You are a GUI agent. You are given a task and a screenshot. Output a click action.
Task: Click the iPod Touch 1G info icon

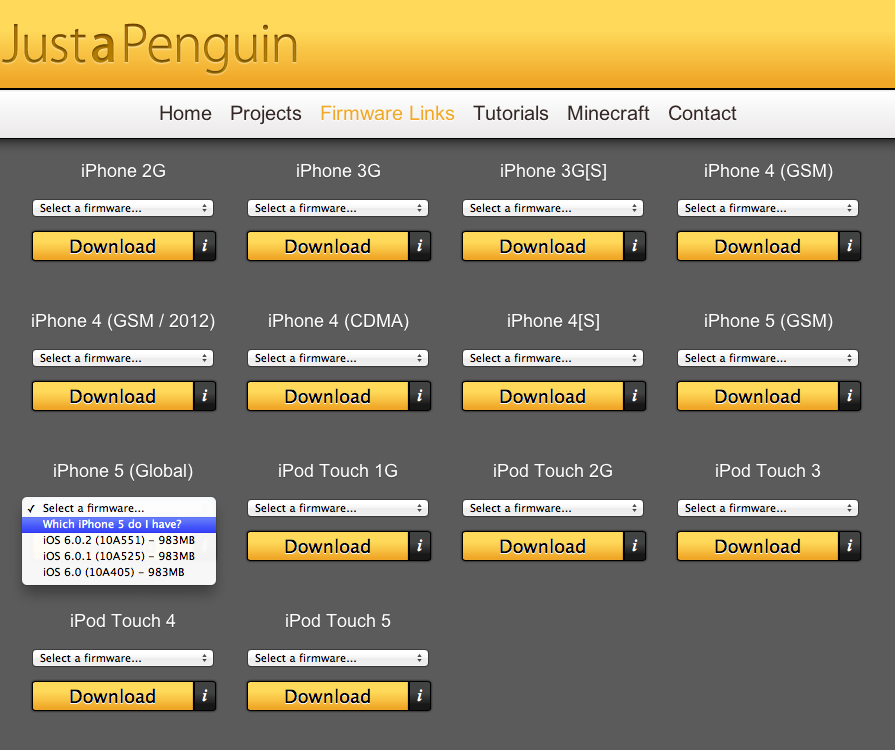[420, 546]
